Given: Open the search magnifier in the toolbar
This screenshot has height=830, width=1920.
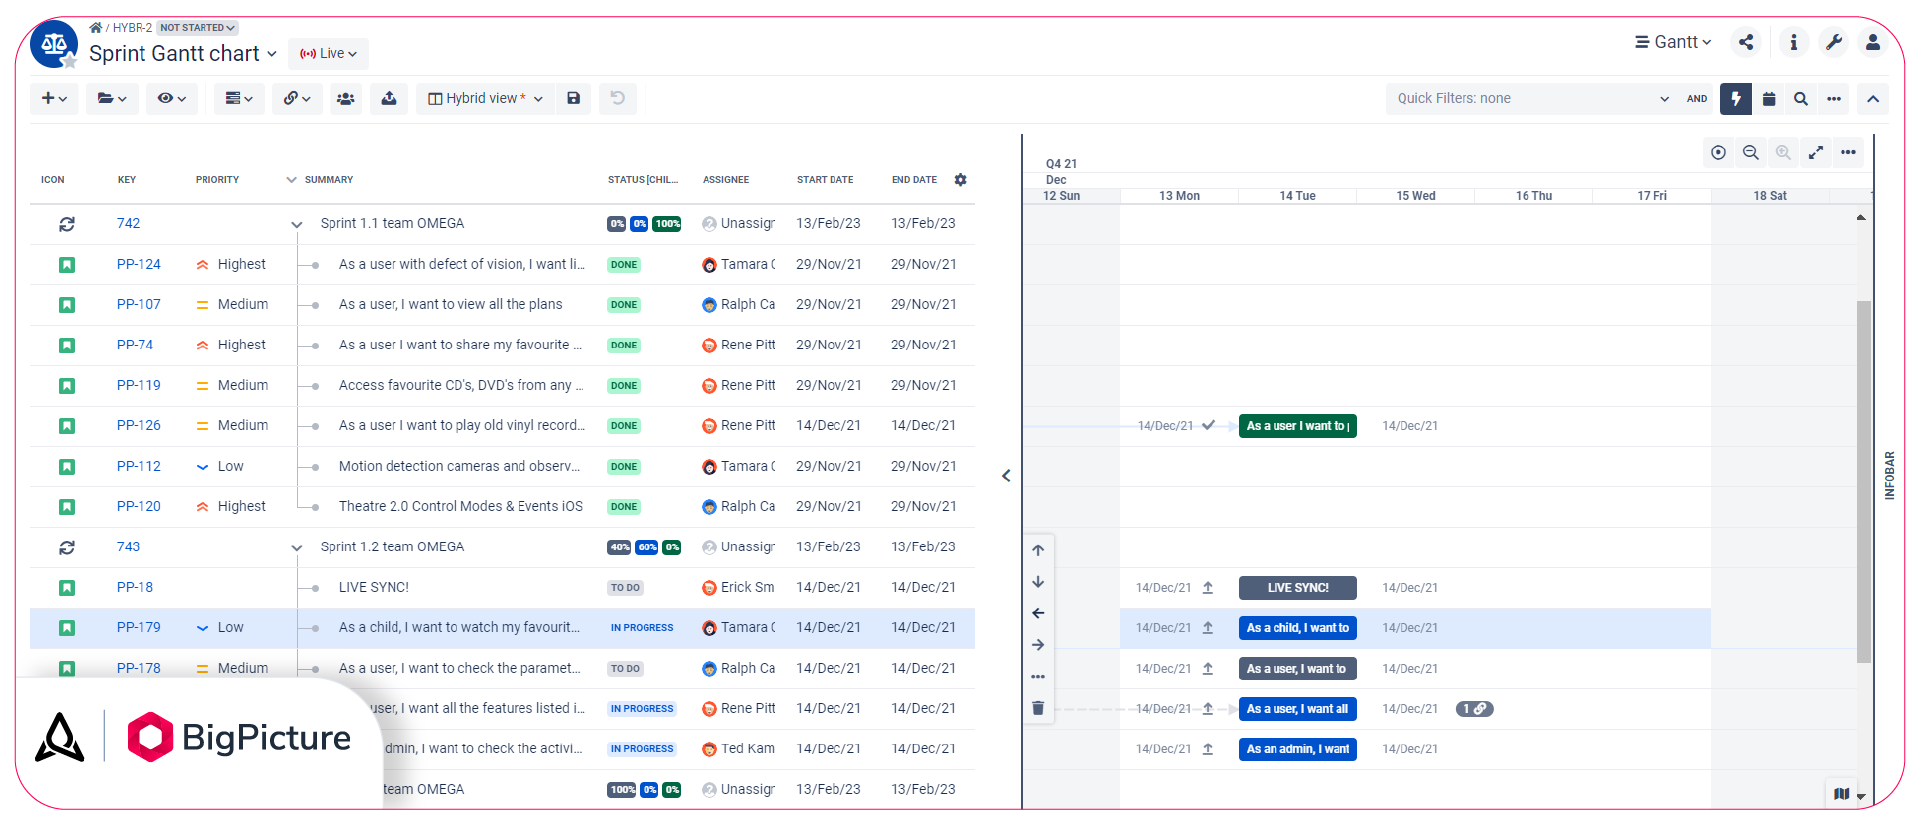Looking at the screenshot, I should (x=1801, y=98).
